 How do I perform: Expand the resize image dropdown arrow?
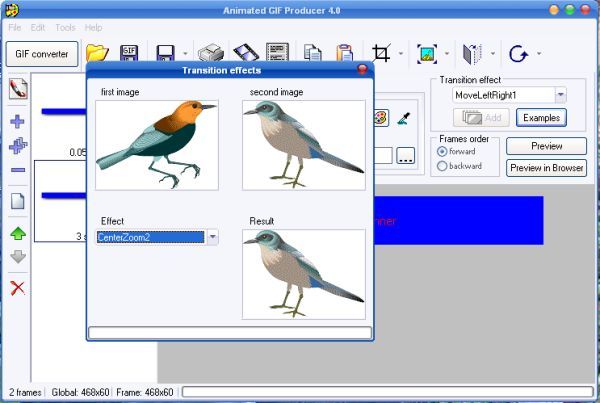[447, 53]
